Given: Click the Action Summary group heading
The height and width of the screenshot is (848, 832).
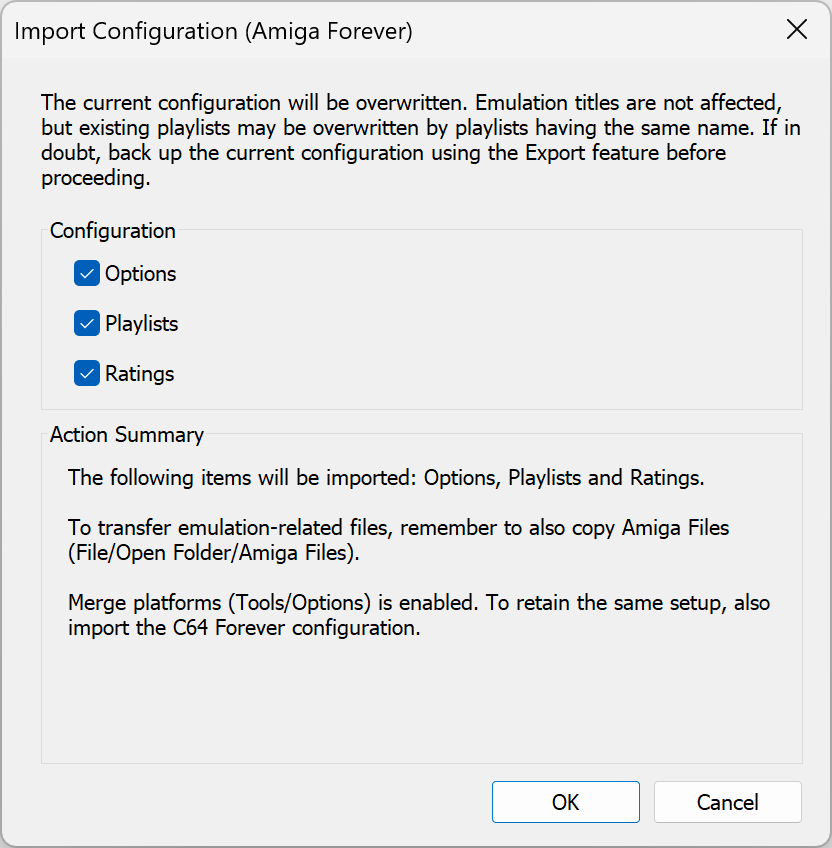Looking at the screenshot, I should coord(127,435).
